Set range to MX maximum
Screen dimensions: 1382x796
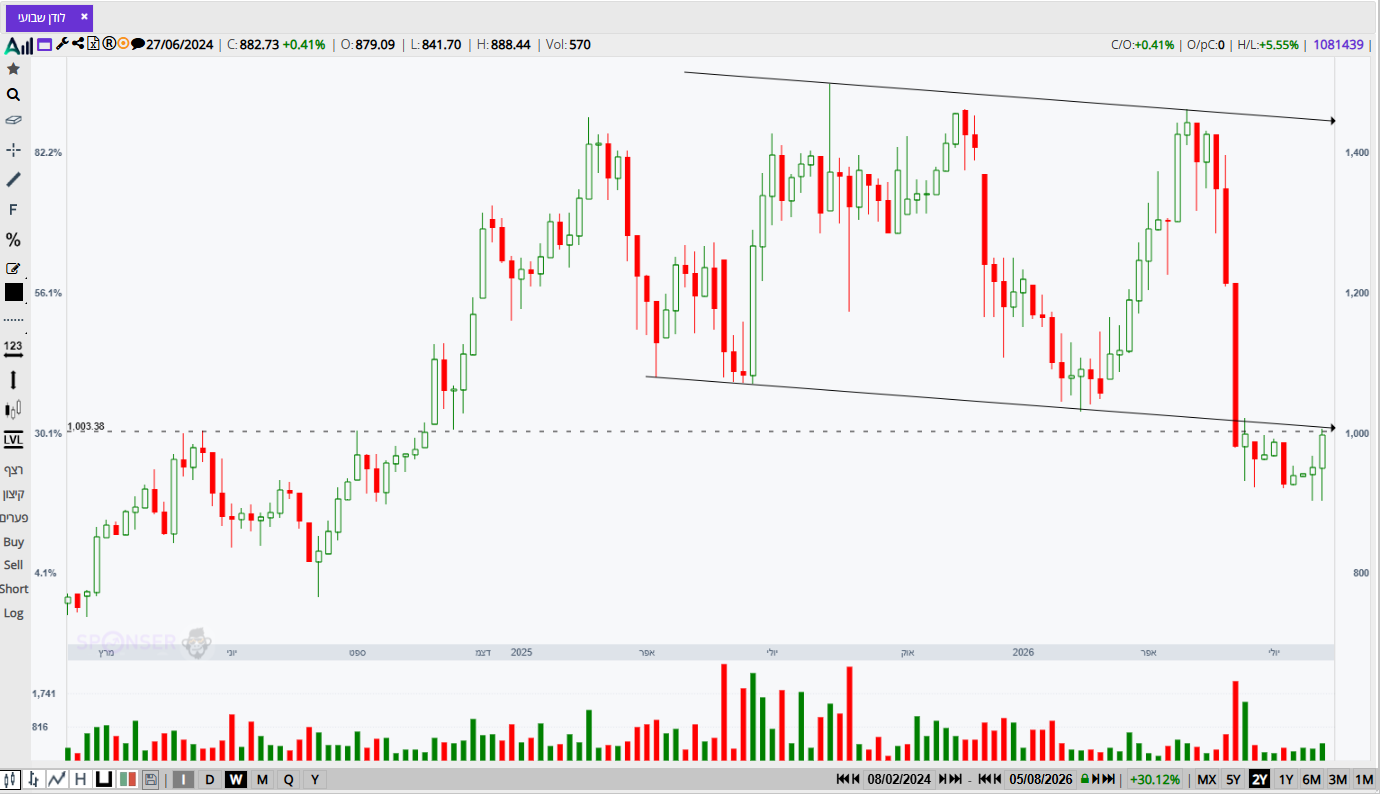tap(1207, 779)
